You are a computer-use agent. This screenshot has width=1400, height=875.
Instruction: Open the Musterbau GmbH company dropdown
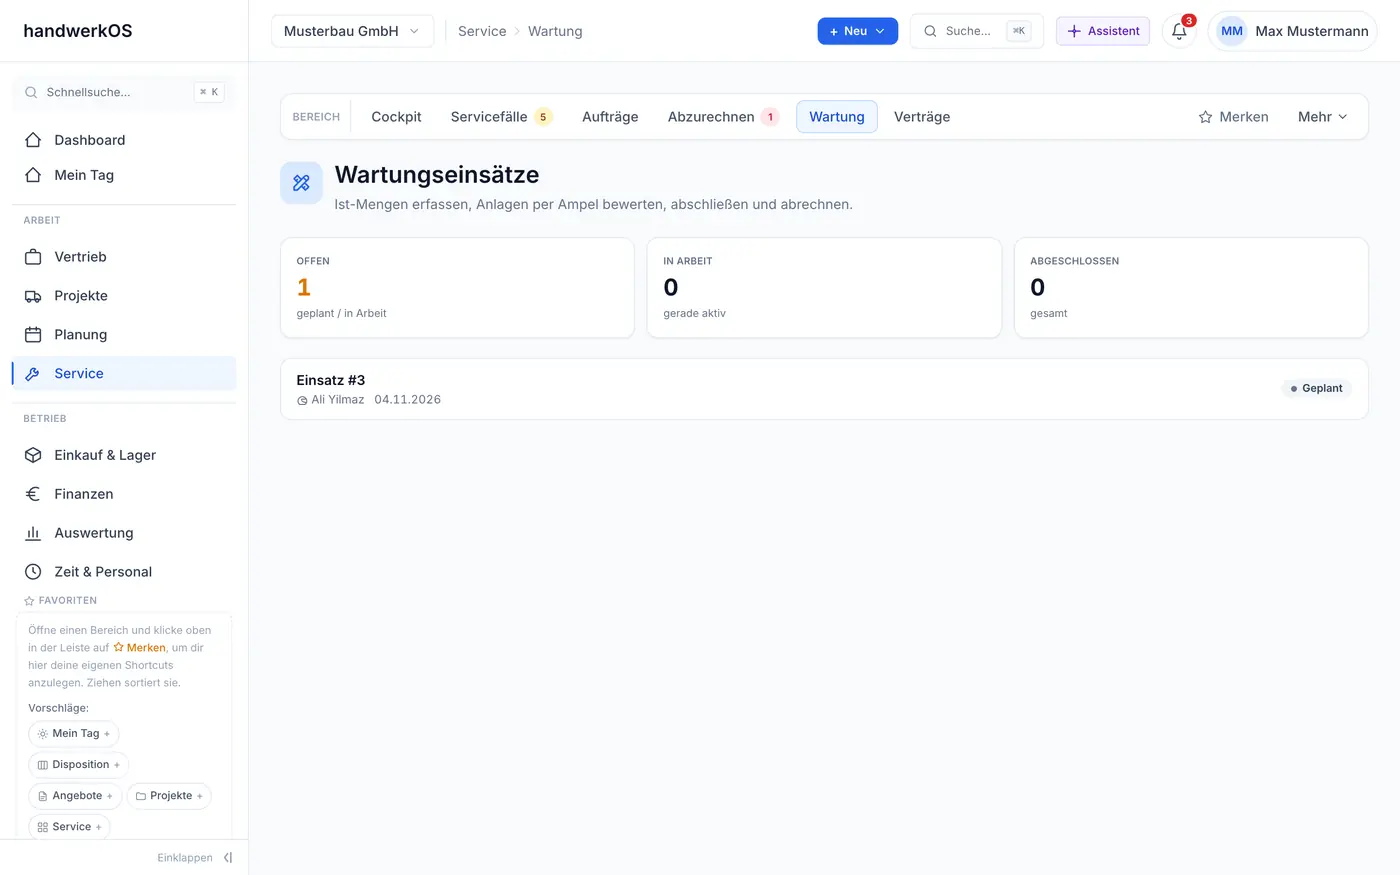coord(353,31)
